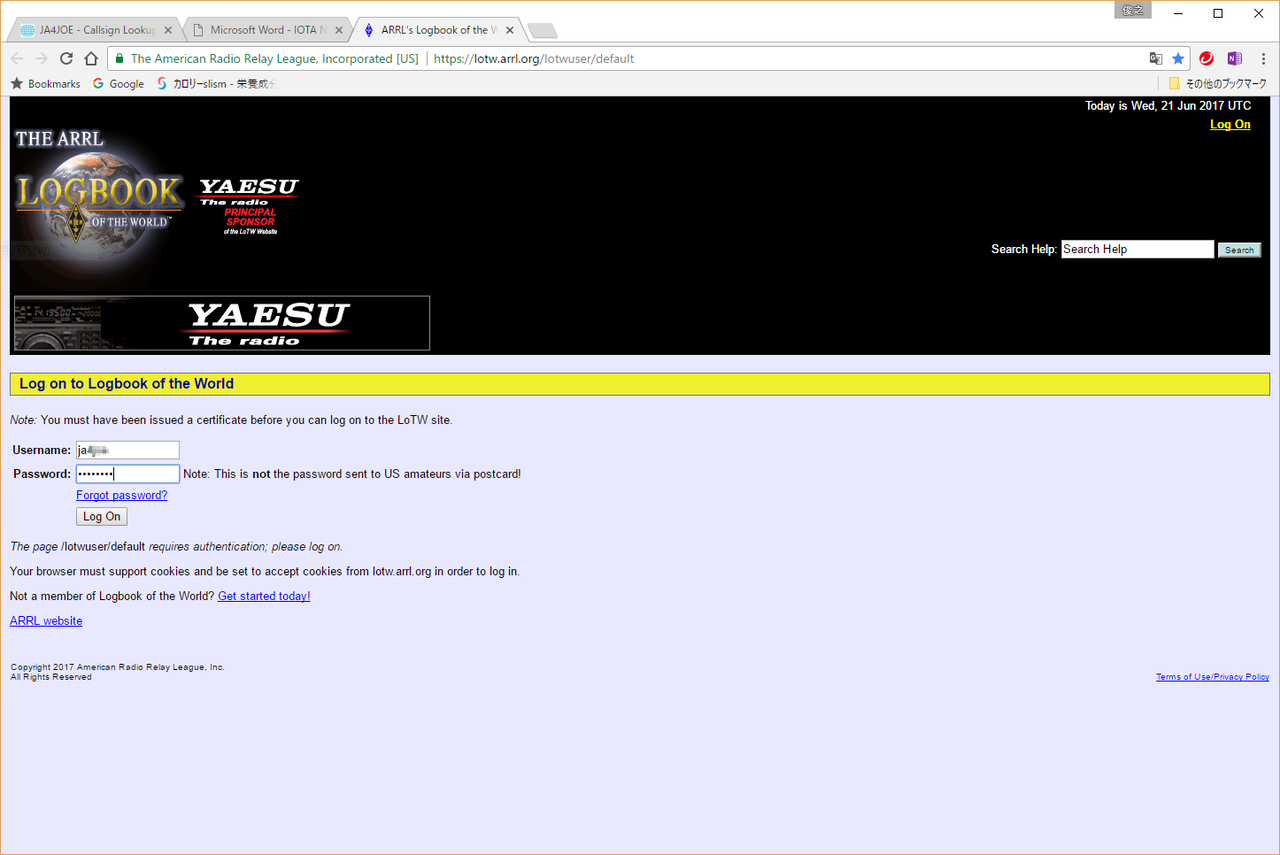Focus the Username field

click(x=128, y=450)
